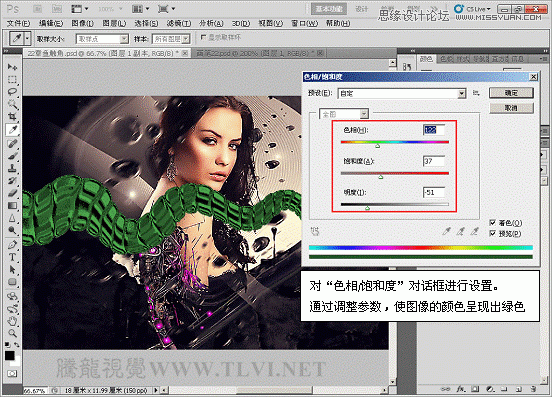
Task: Open the 窗口(W) menu
Action: [305, 23]
